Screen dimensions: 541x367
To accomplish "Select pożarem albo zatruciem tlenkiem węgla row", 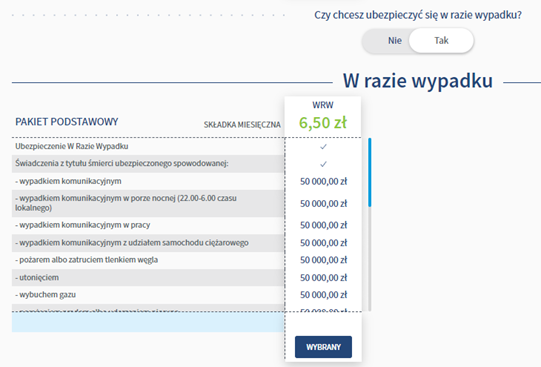I will [148, 260].
